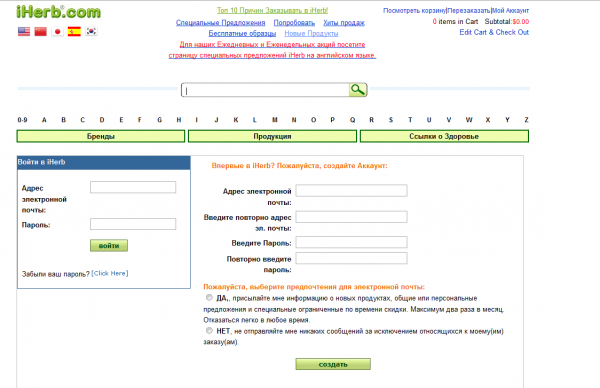Select letter Z in alphabet index
Viewport: 600px width, 388px height.
coord(526,120)
